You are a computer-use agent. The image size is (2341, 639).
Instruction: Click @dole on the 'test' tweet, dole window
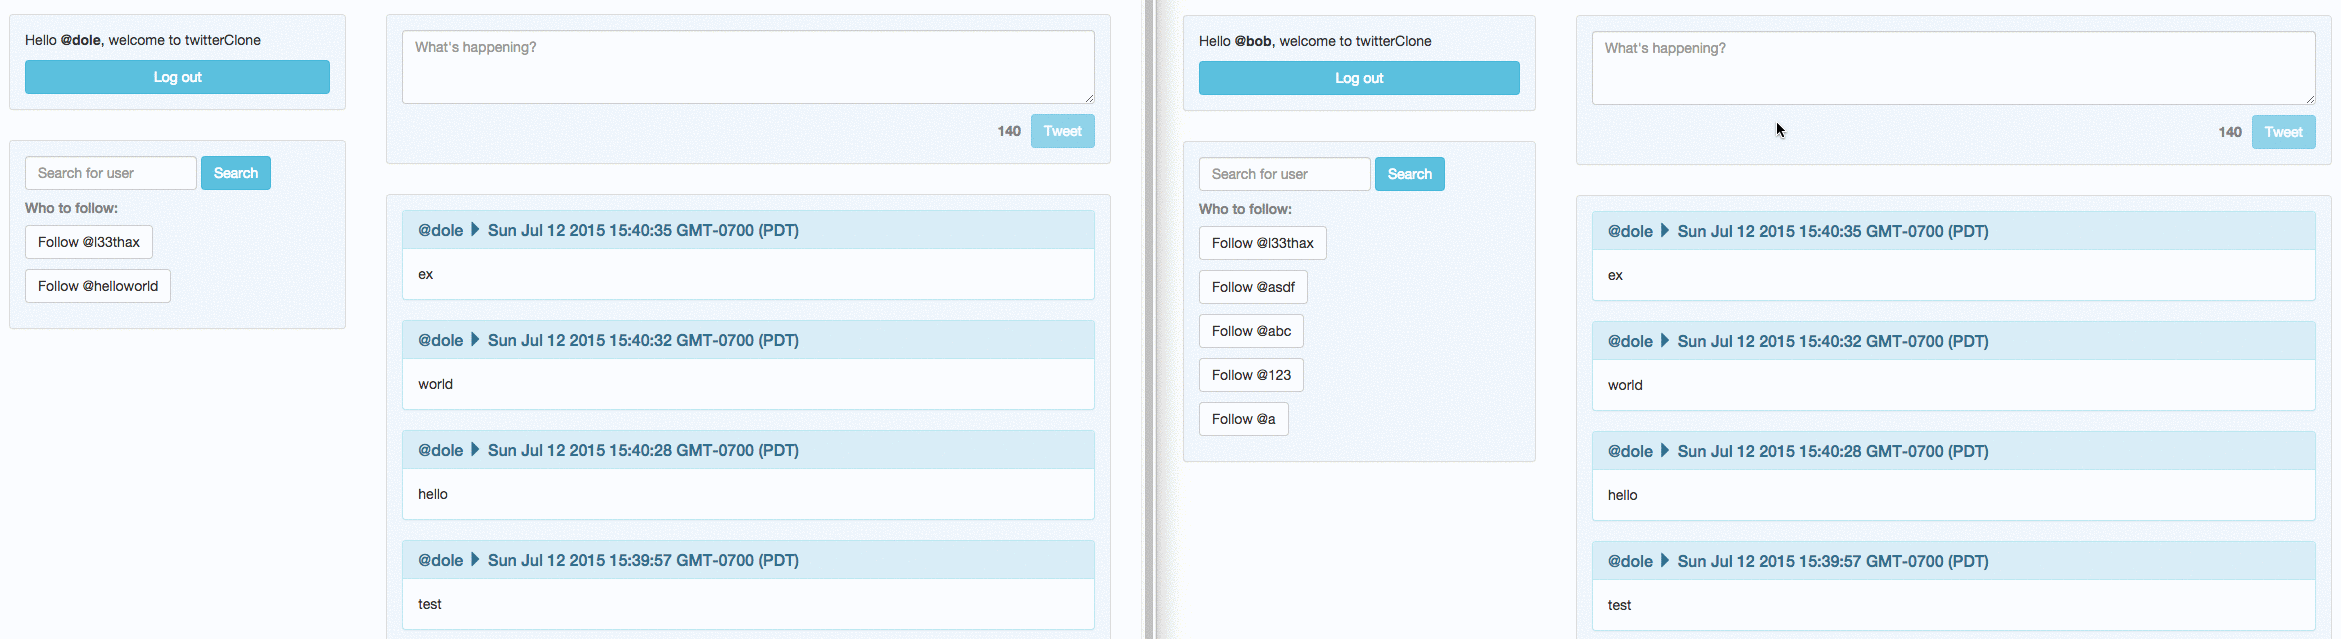tap(441, 560)
